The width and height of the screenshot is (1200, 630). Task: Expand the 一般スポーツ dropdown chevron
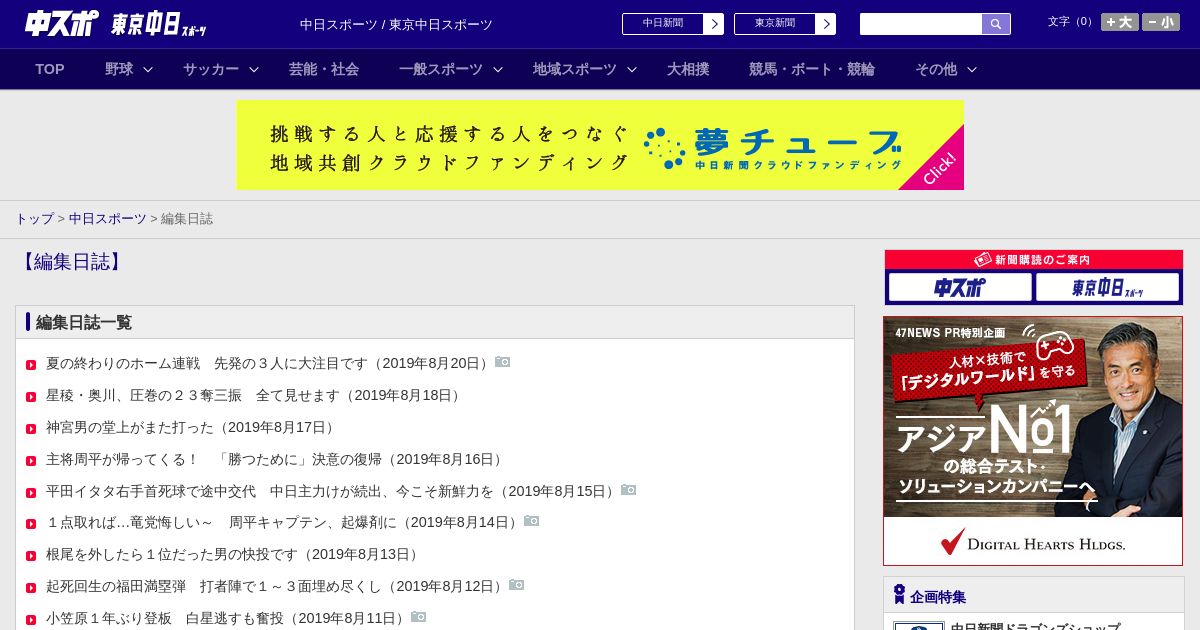click(x=498, y=69)
